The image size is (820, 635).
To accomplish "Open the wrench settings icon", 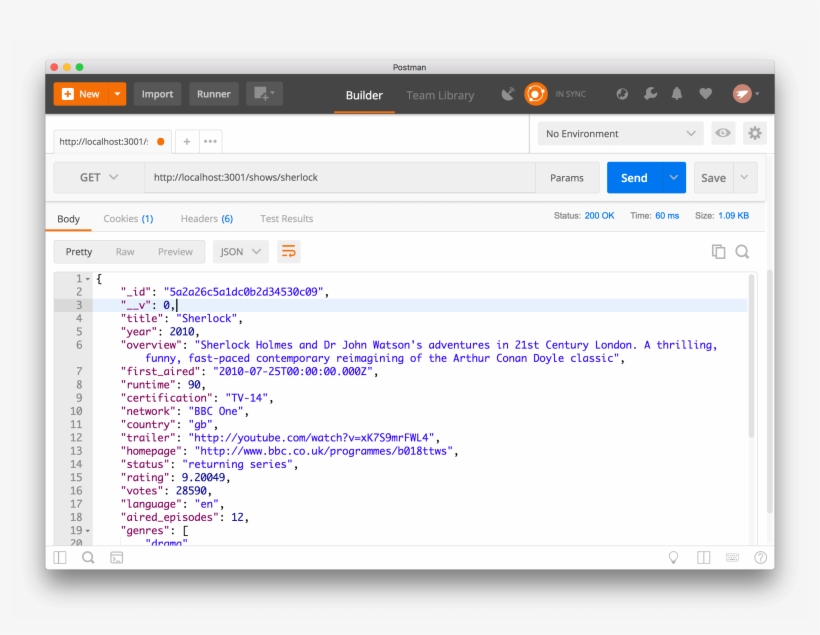I will 650,94.
